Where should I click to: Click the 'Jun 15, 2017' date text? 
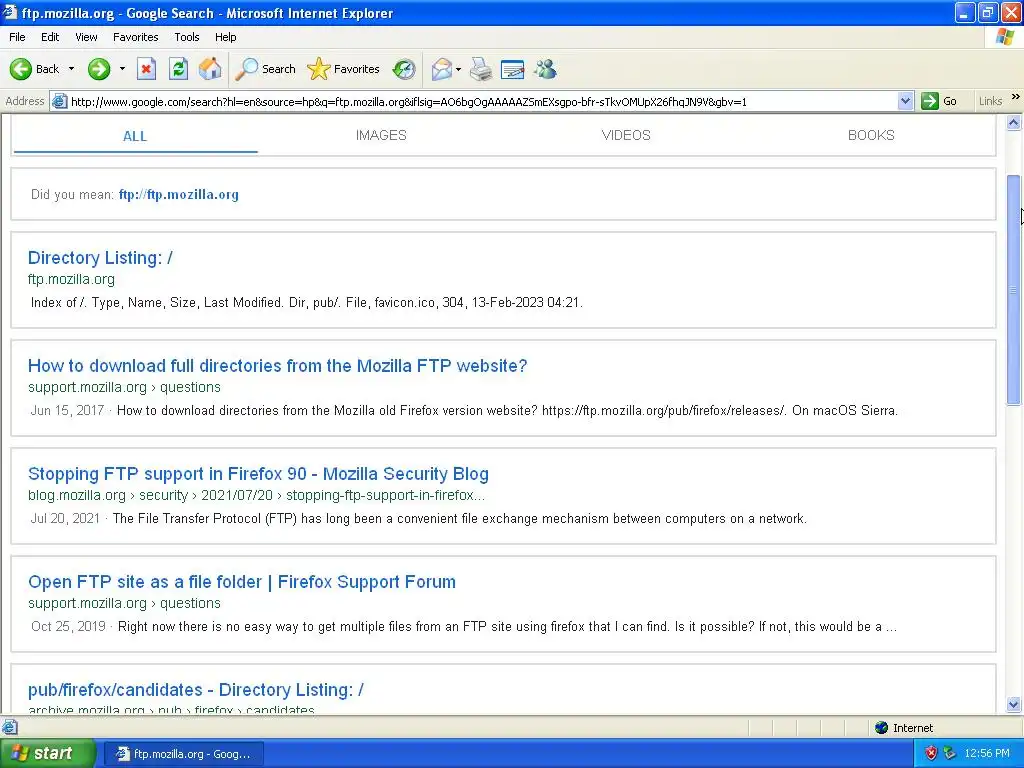67,410
